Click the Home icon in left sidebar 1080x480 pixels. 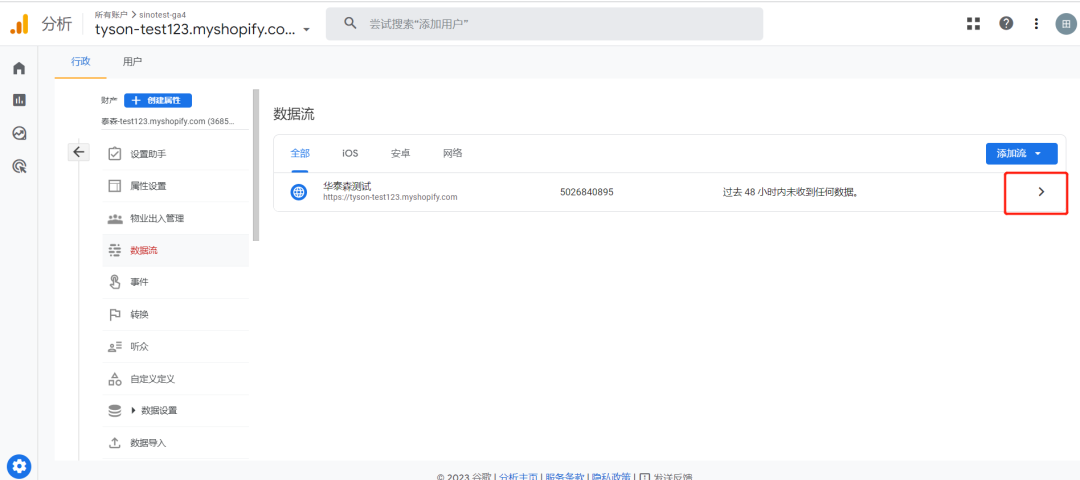(18, 68)
